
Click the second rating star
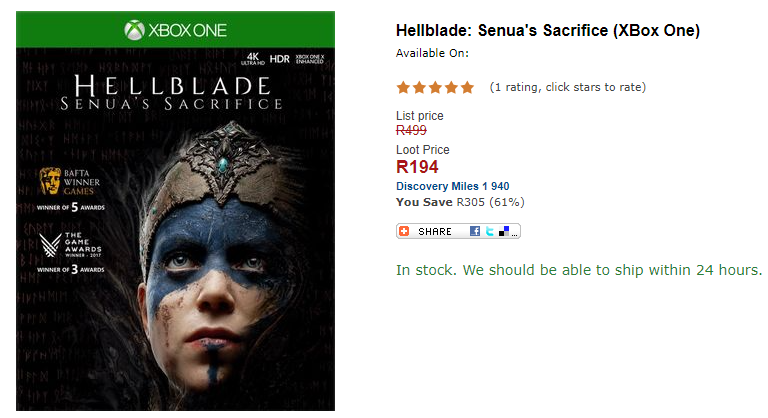(419, 88)
